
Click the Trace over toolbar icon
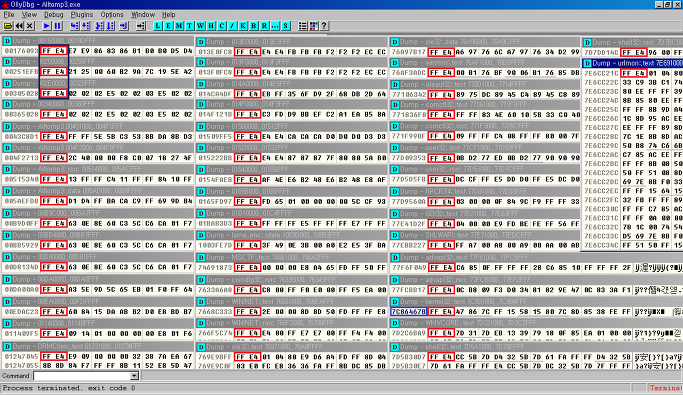tap(110, 26)
